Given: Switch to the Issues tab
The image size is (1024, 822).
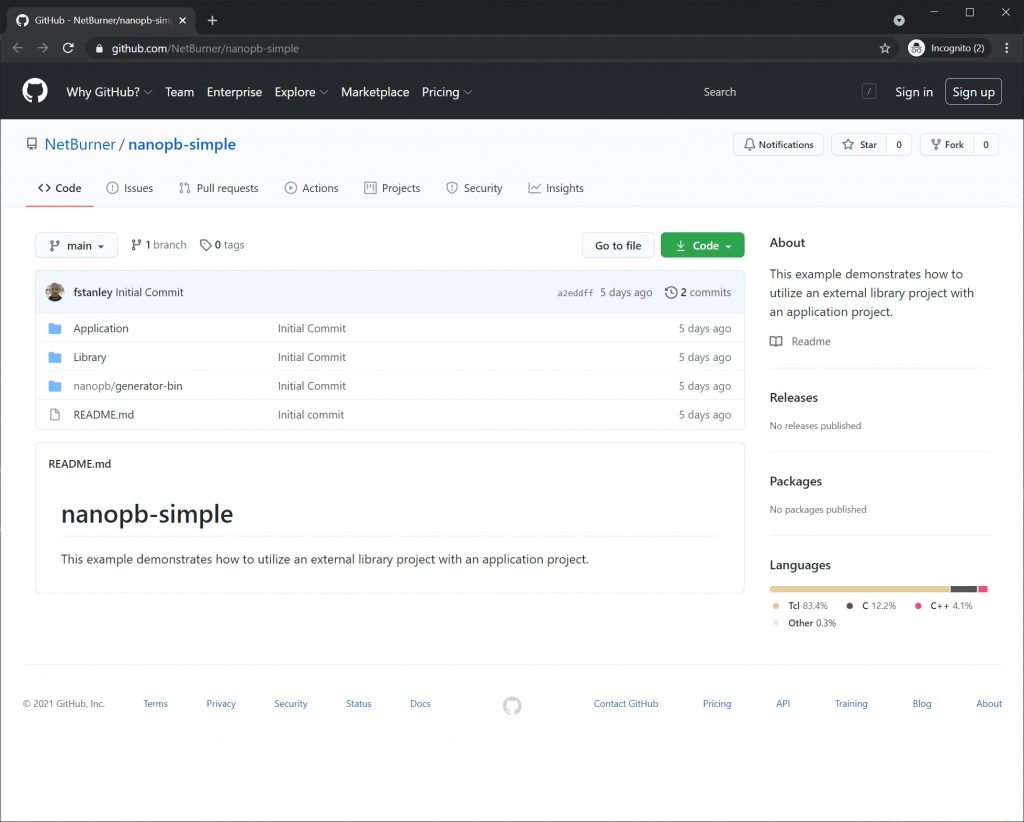Looking at the screenshot, I should (x=130, y=187).
